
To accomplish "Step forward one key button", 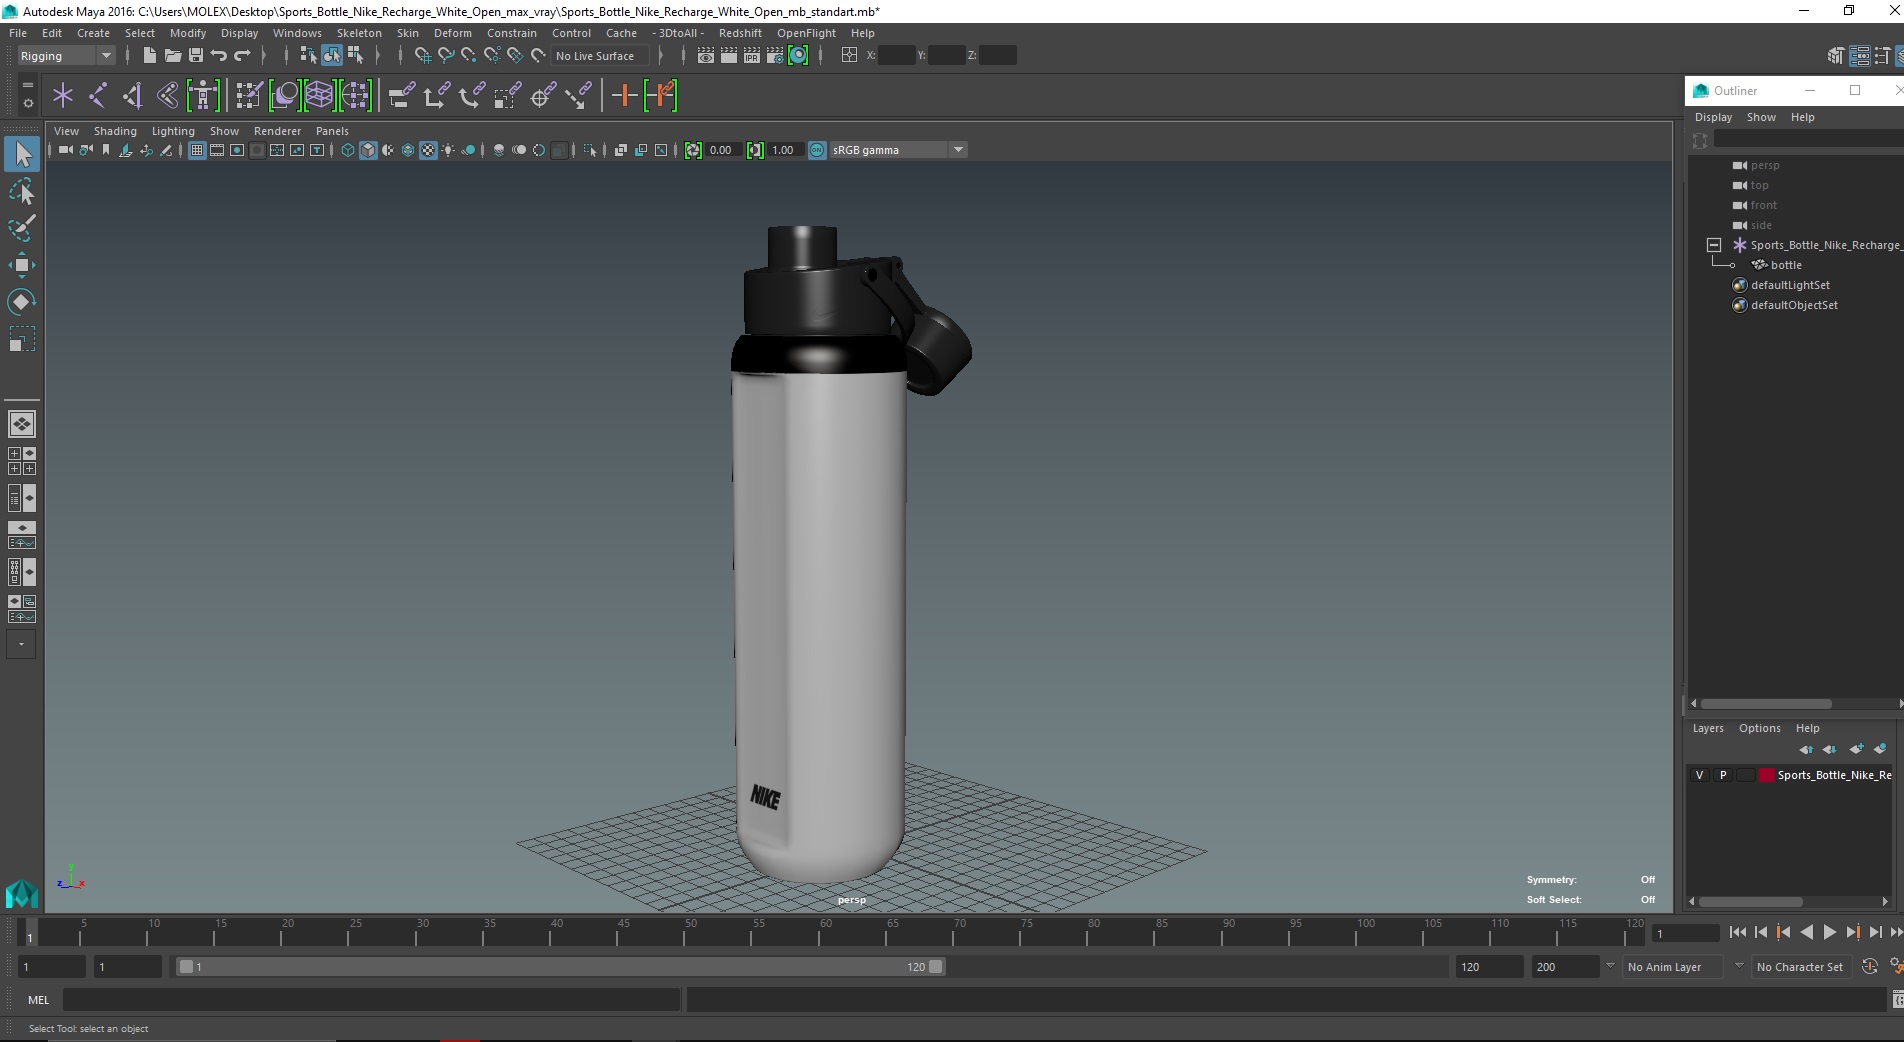I will [1852, 932].
